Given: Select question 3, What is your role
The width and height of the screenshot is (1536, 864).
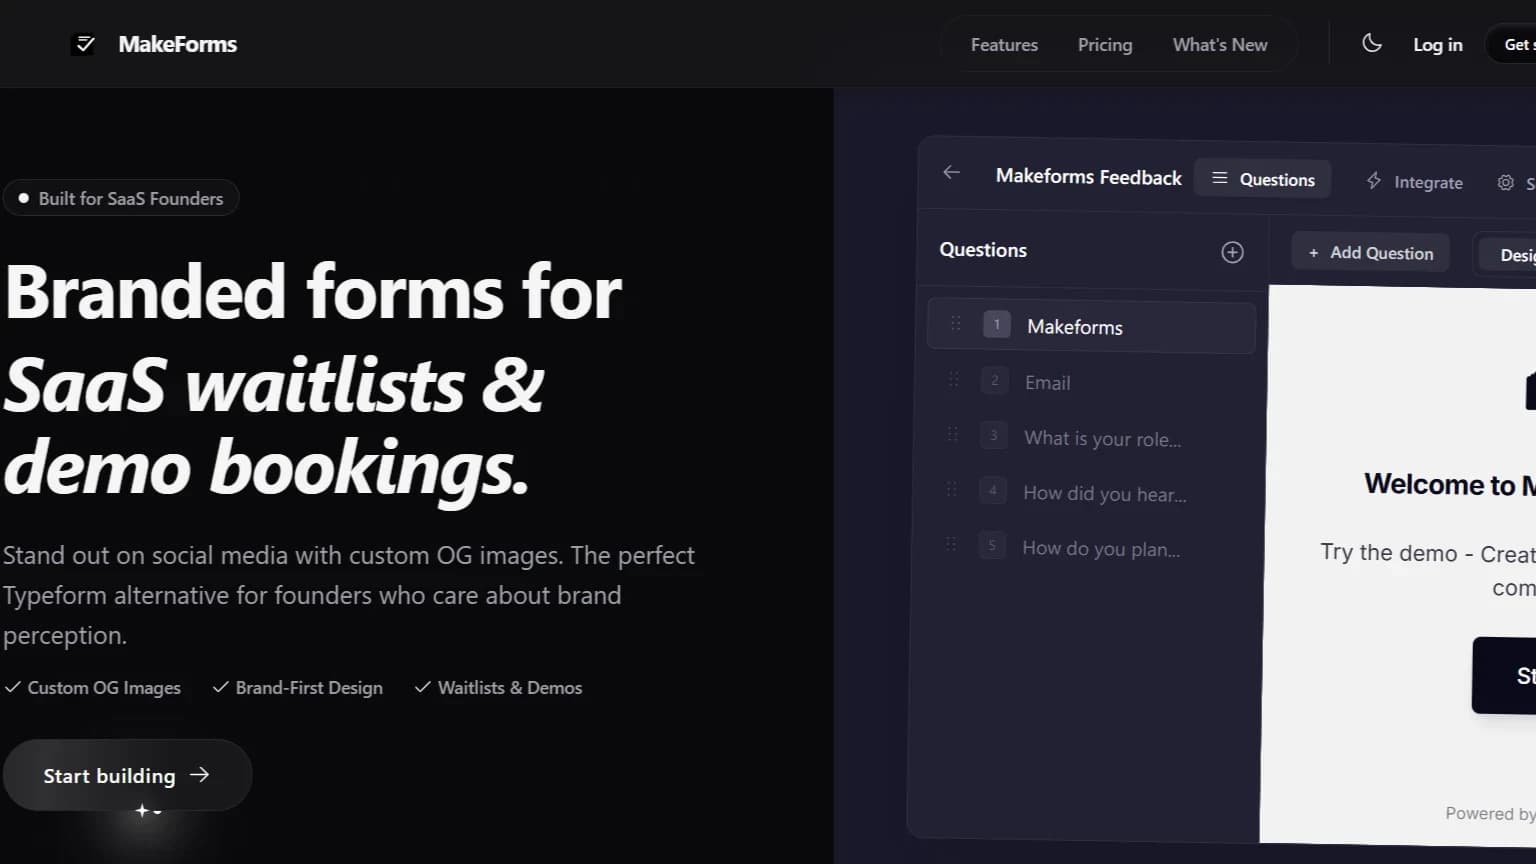Looking at the screenshot, I should (x=1101, y=438).
